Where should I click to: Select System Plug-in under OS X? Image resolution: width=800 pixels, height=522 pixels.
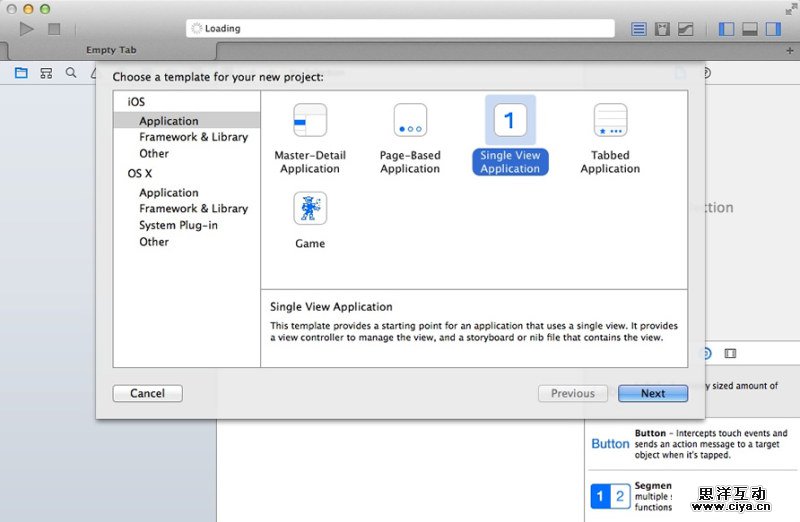[178, 225]
